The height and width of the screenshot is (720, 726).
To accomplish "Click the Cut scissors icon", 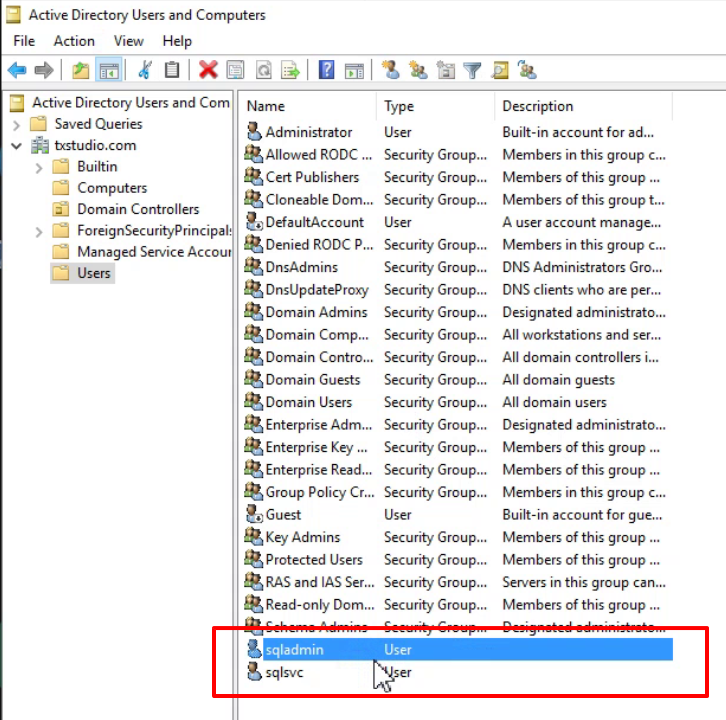I will point(145,70).
